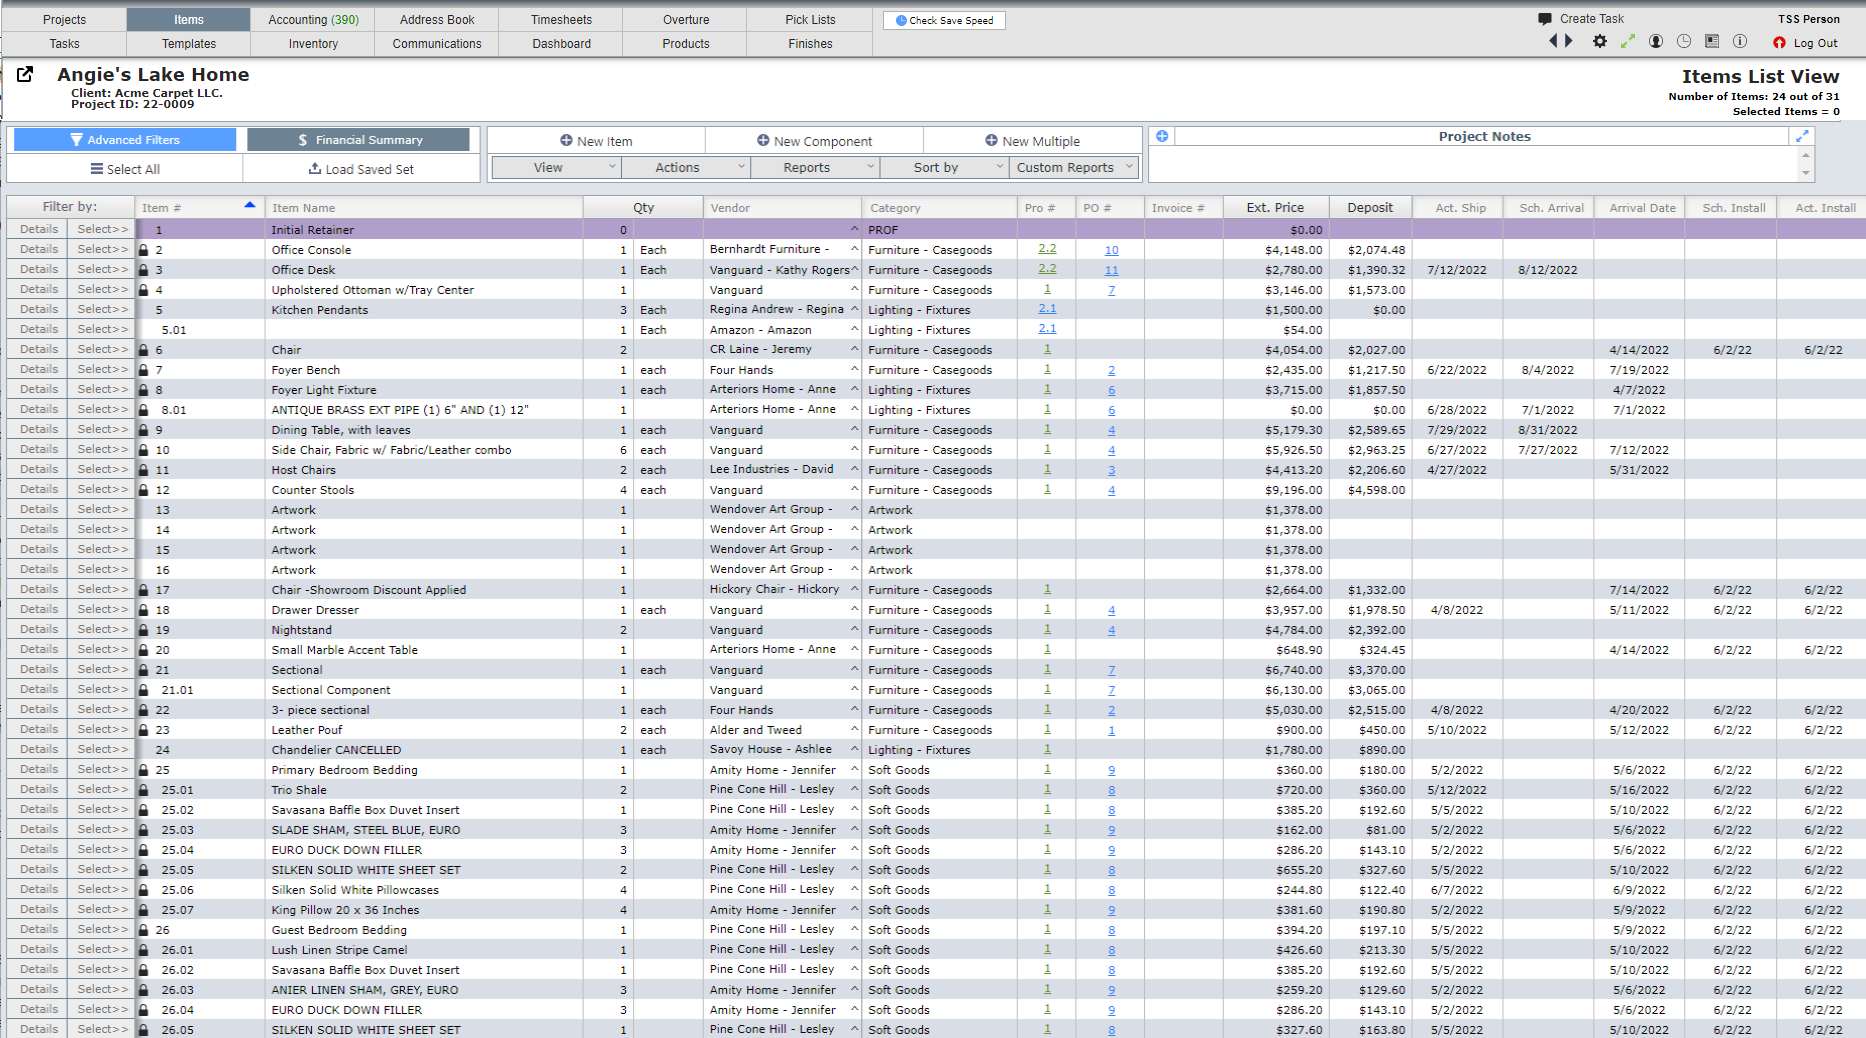Click the lock icon on item 25.04 row
Image resolution: width=1866 pixels, height=1038 pixels.
coord(143,850)
